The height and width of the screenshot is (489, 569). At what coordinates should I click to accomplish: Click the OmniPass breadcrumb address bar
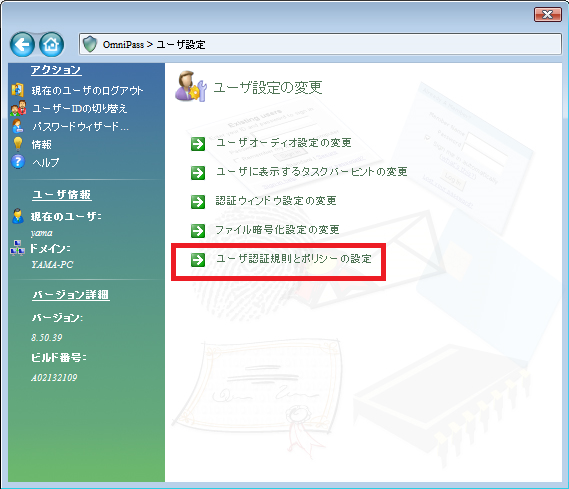click(320, 44)
